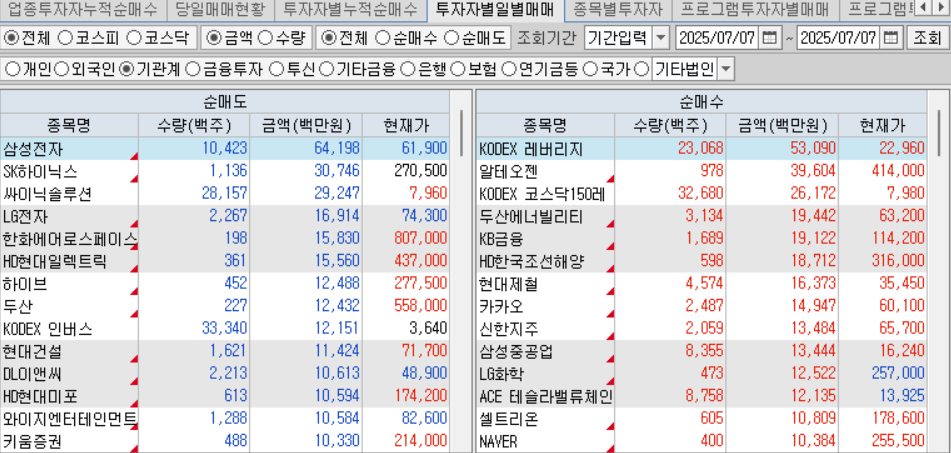951x453 pixels.
Task: Select the 알테오젠 row
Action: coord(701,171)
